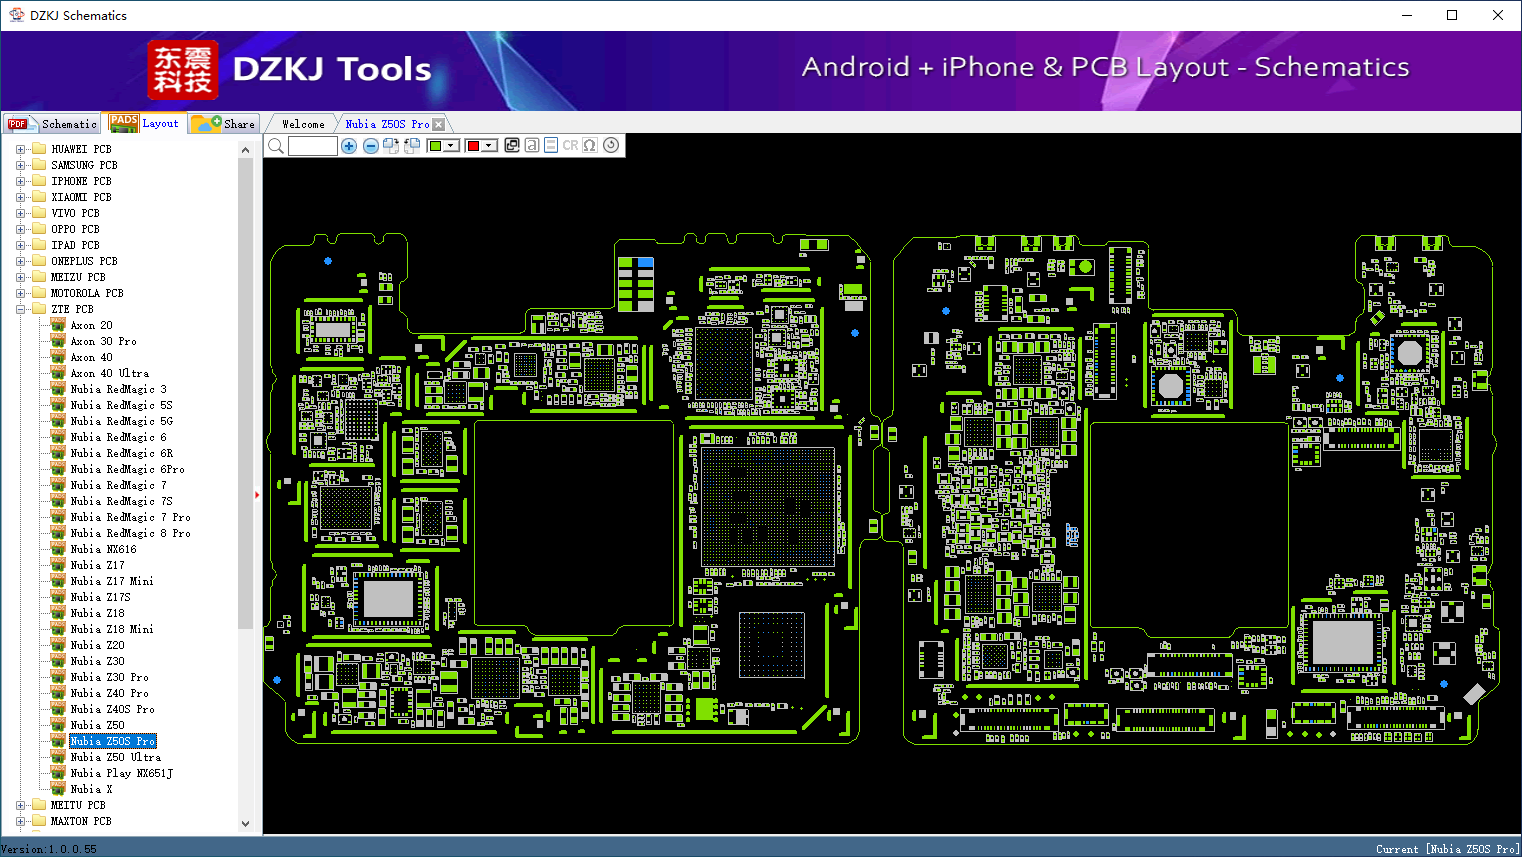
Task: Expand the SAMSUNG PCB folder
Action: point(21,165)
